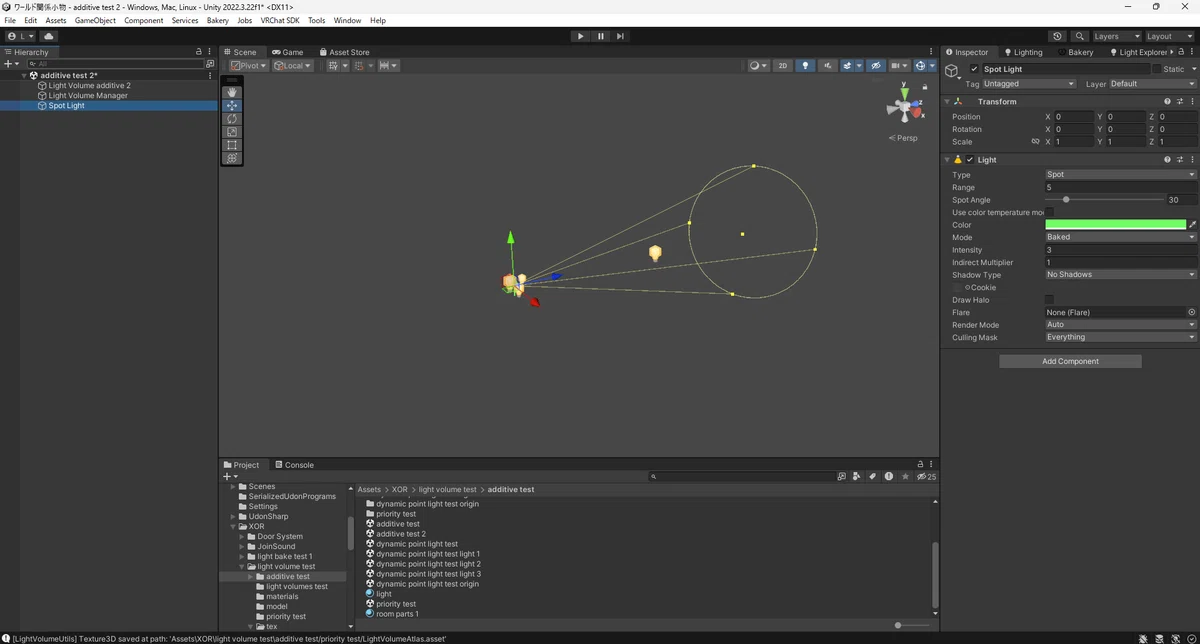This screenshot has height=644, width=1200.
Task: Switch to the Console tab
Action: pyautogui.click(x=294, y=465)
